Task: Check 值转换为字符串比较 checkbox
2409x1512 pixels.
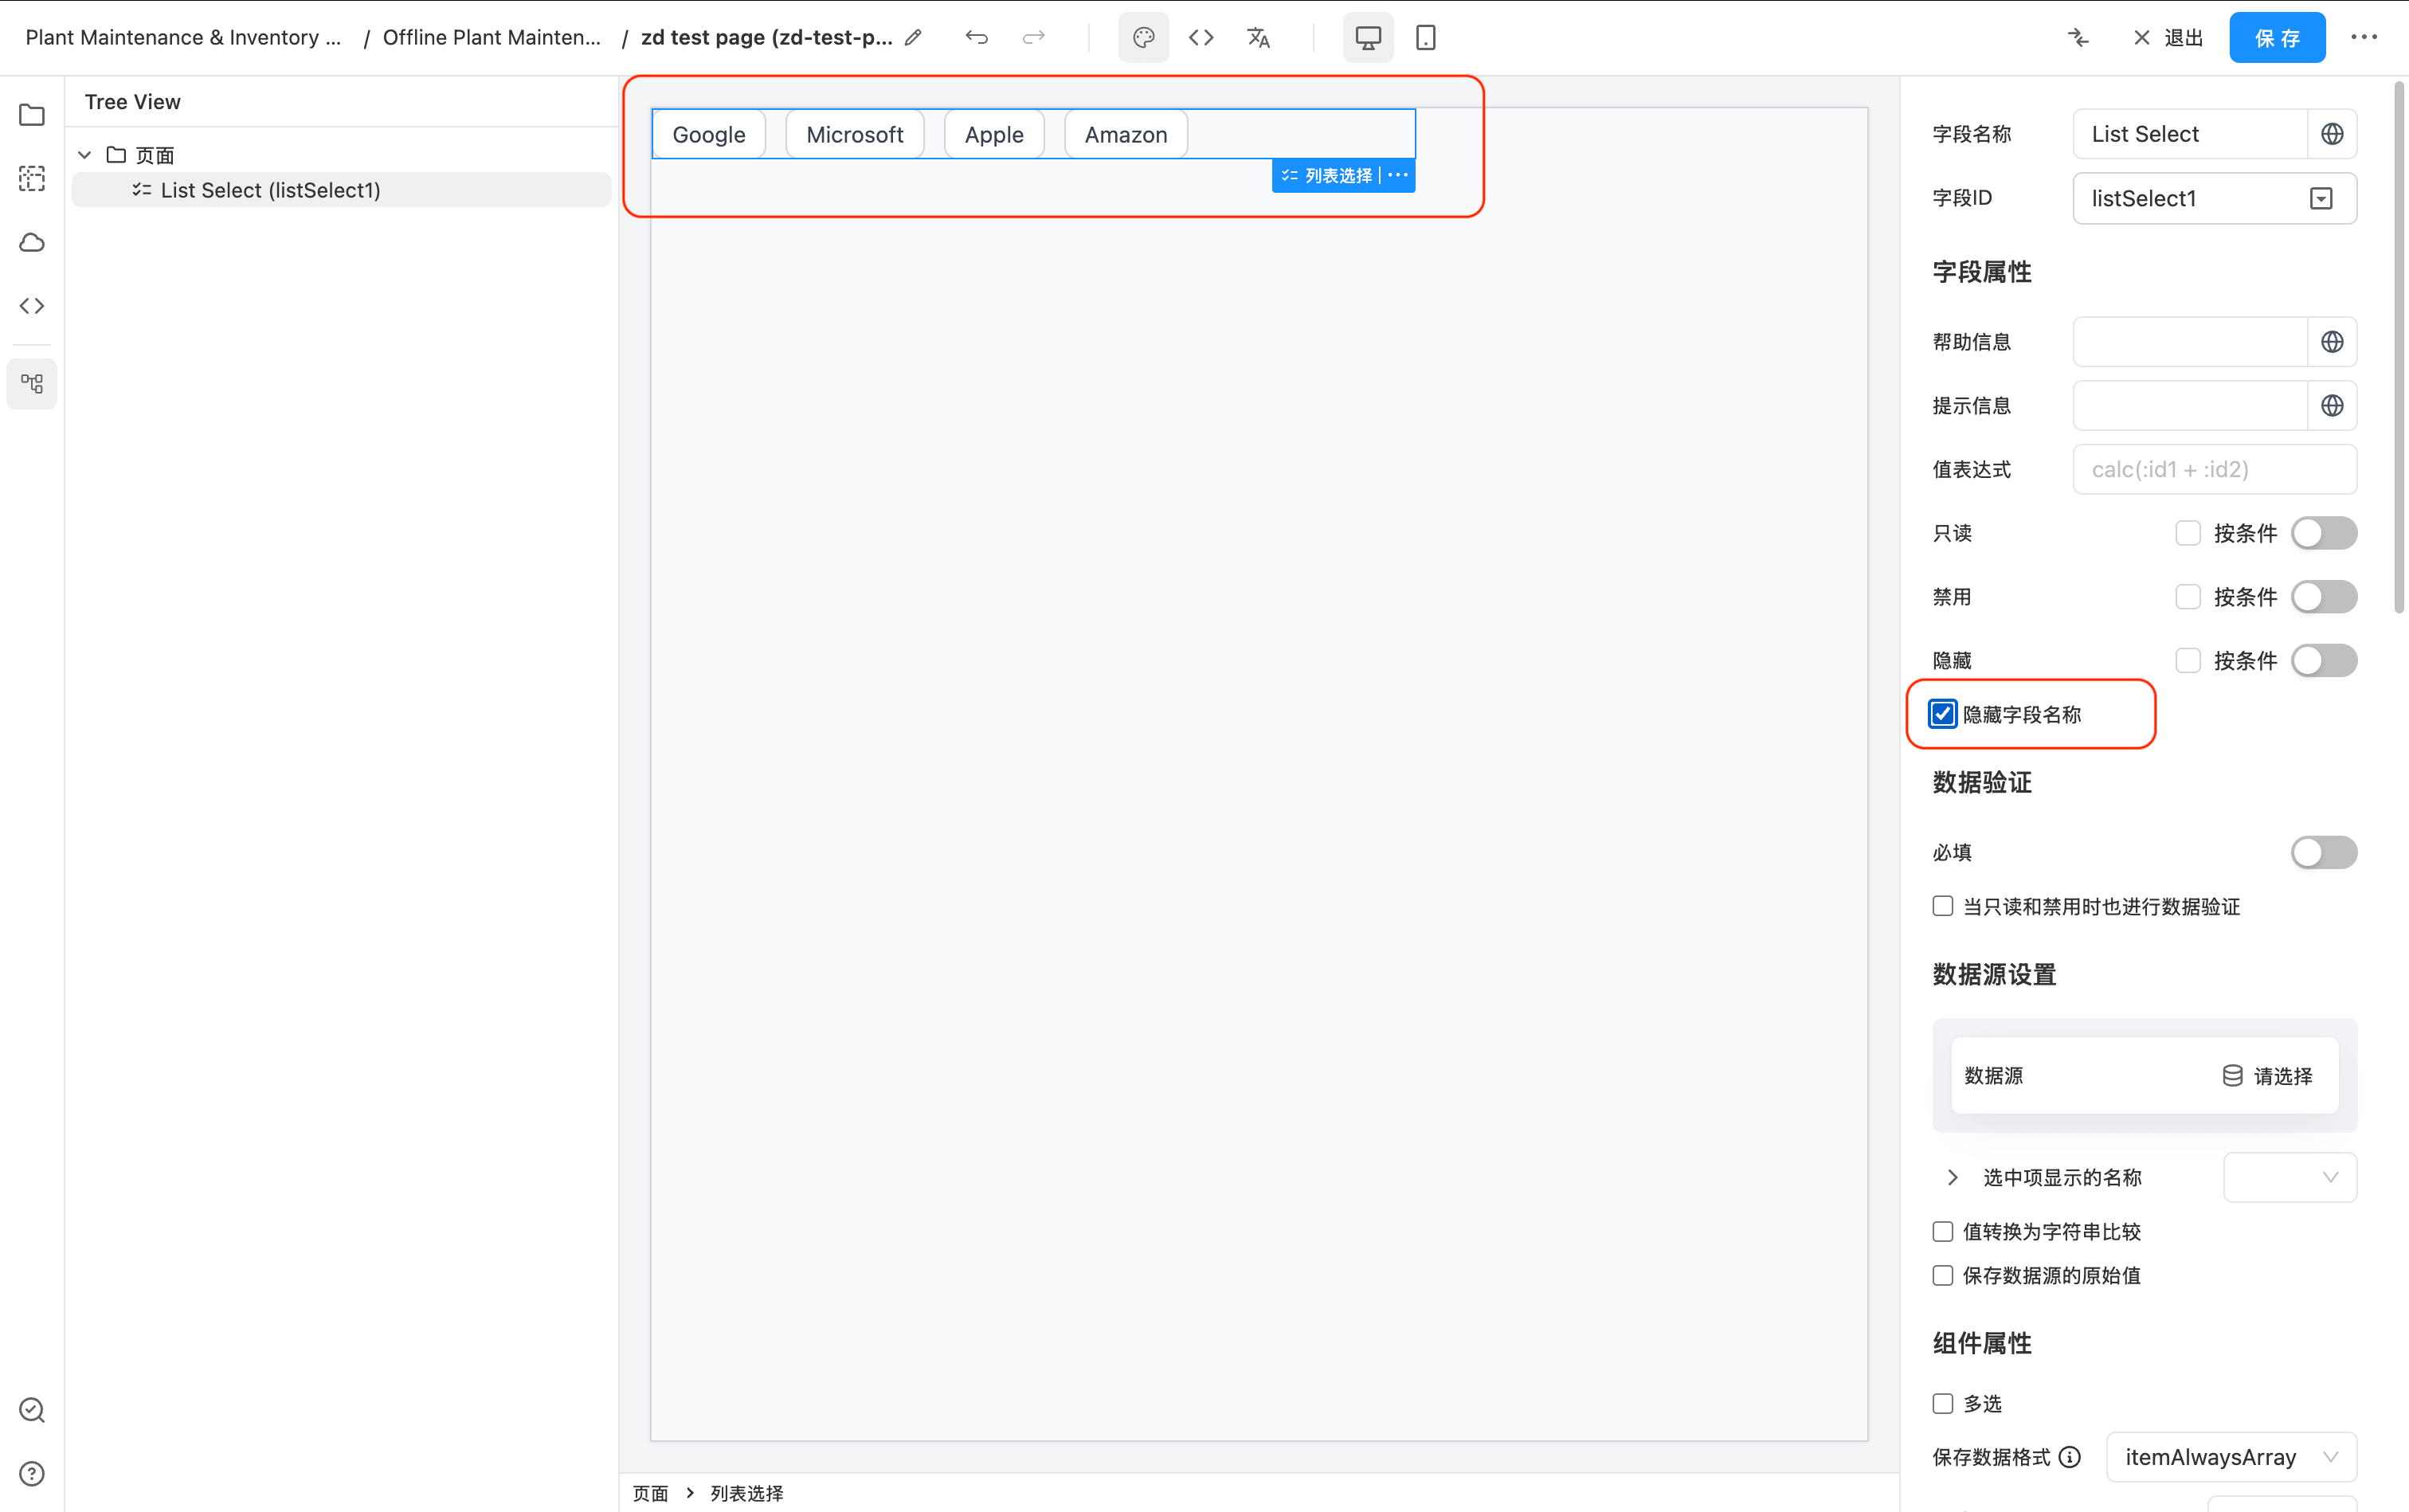Action: click(1942, 1231)
